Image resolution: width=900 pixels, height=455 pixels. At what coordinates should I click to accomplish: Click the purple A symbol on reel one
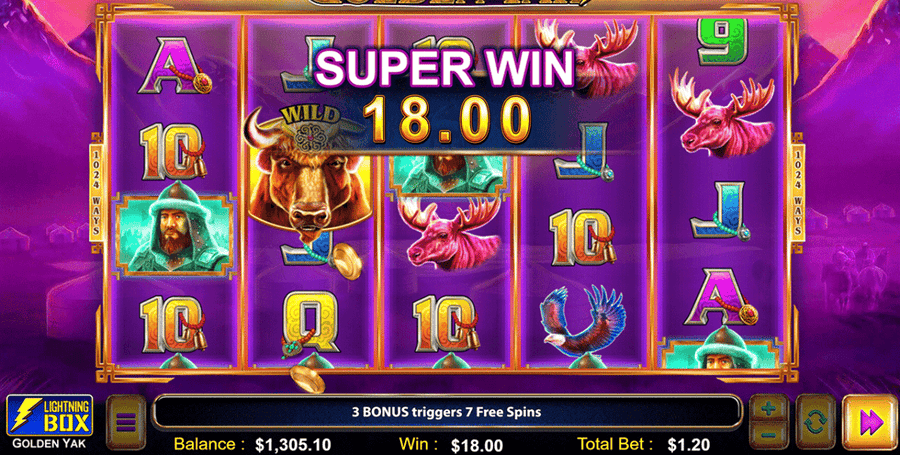tap(174, 65)
